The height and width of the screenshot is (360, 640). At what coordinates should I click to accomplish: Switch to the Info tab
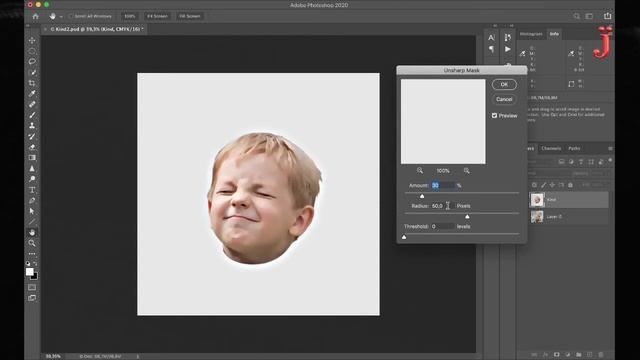[x=554, y=34]
